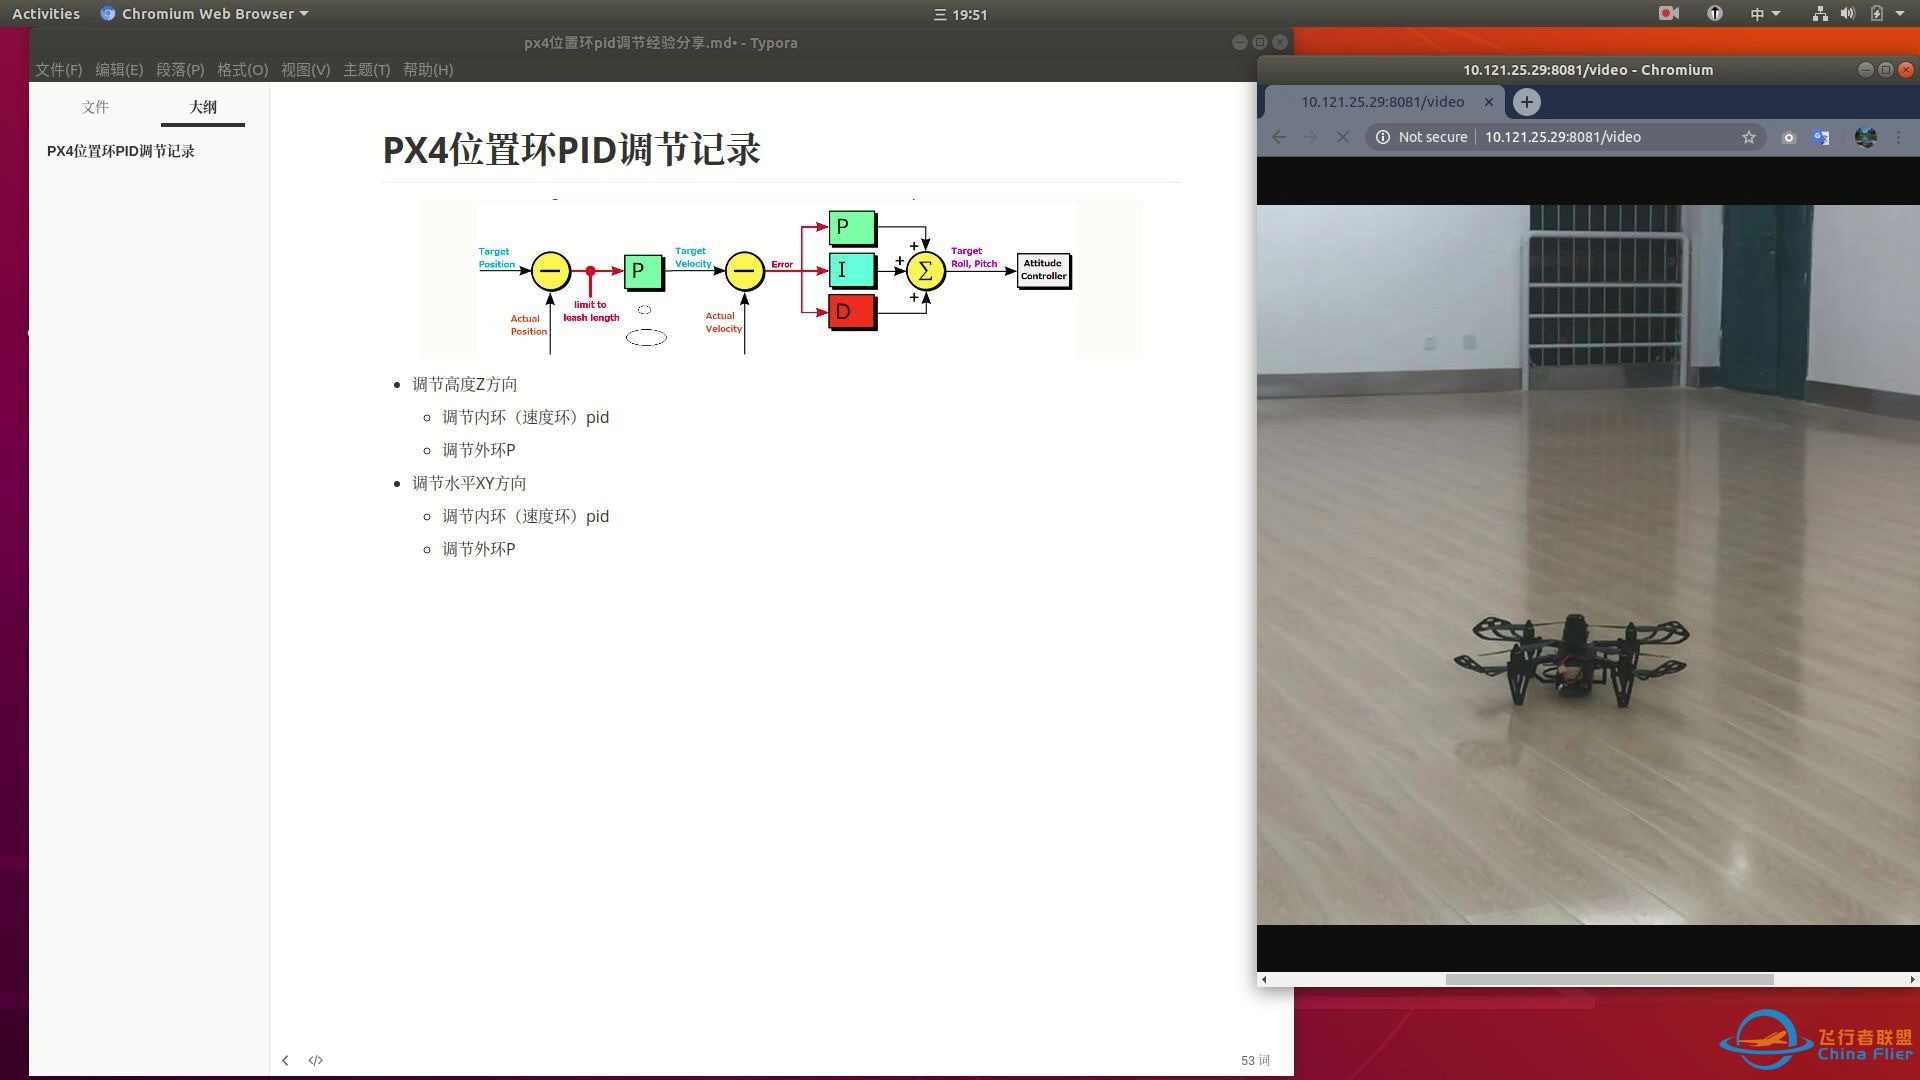Click the bookmark star icon in Chromium

click(1749, 137)
